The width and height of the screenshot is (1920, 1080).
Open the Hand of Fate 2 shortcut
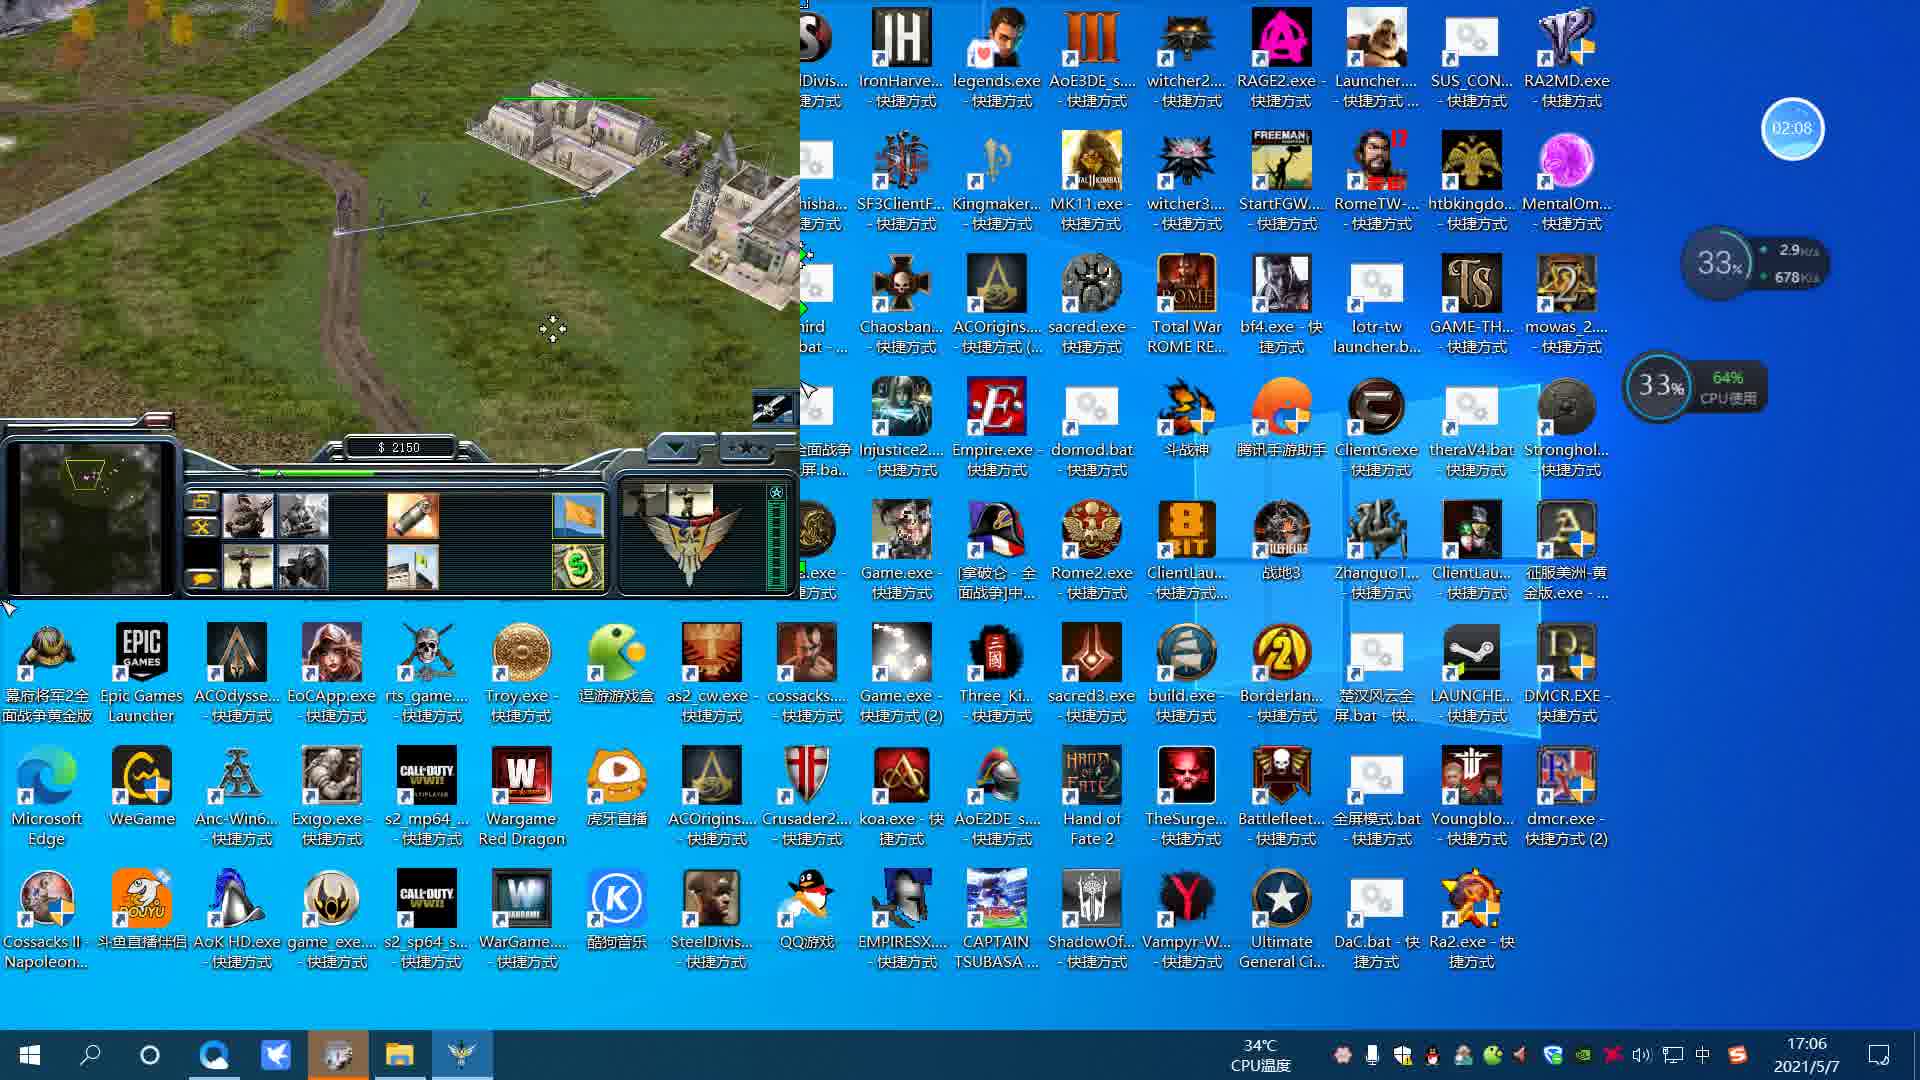point(1091,796)
